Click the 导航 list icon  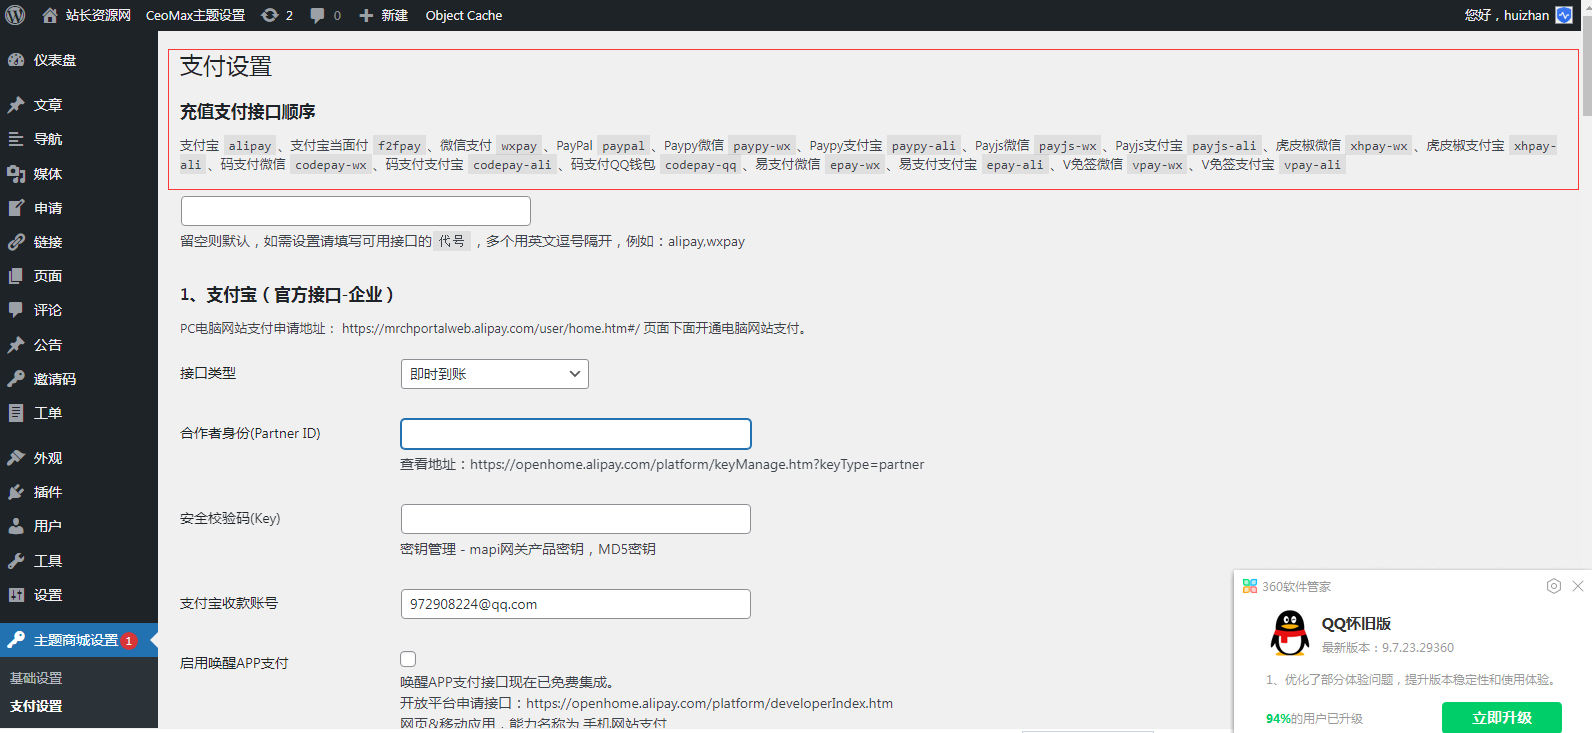tap(16, 139)
